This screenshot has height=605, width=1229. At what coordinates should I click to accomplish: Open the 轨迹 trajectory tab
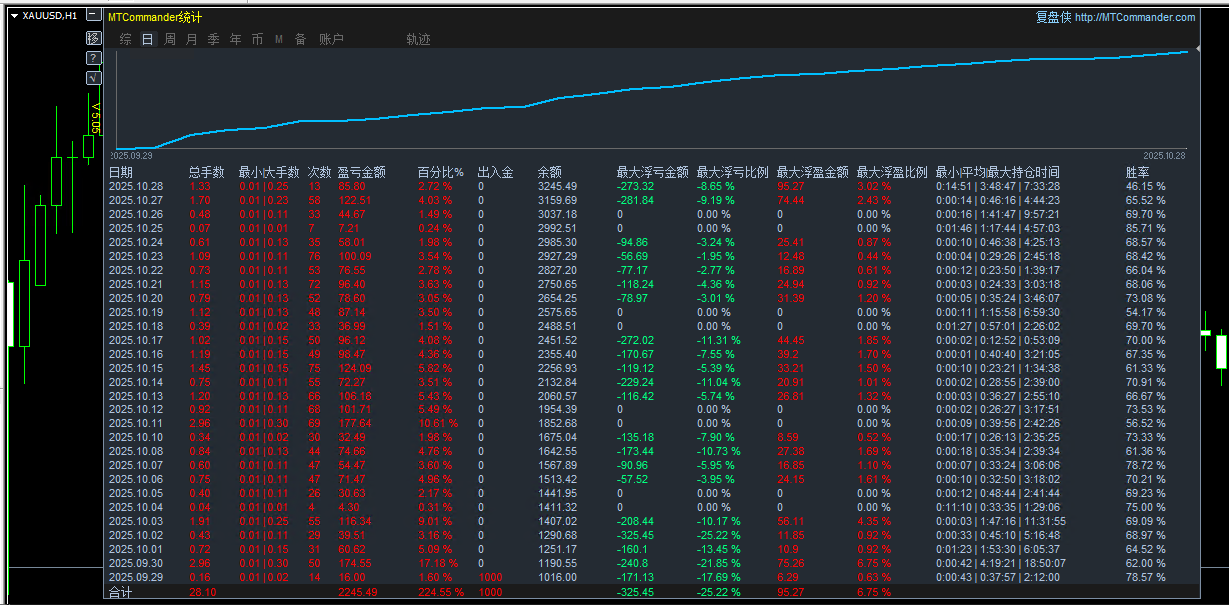418,39
